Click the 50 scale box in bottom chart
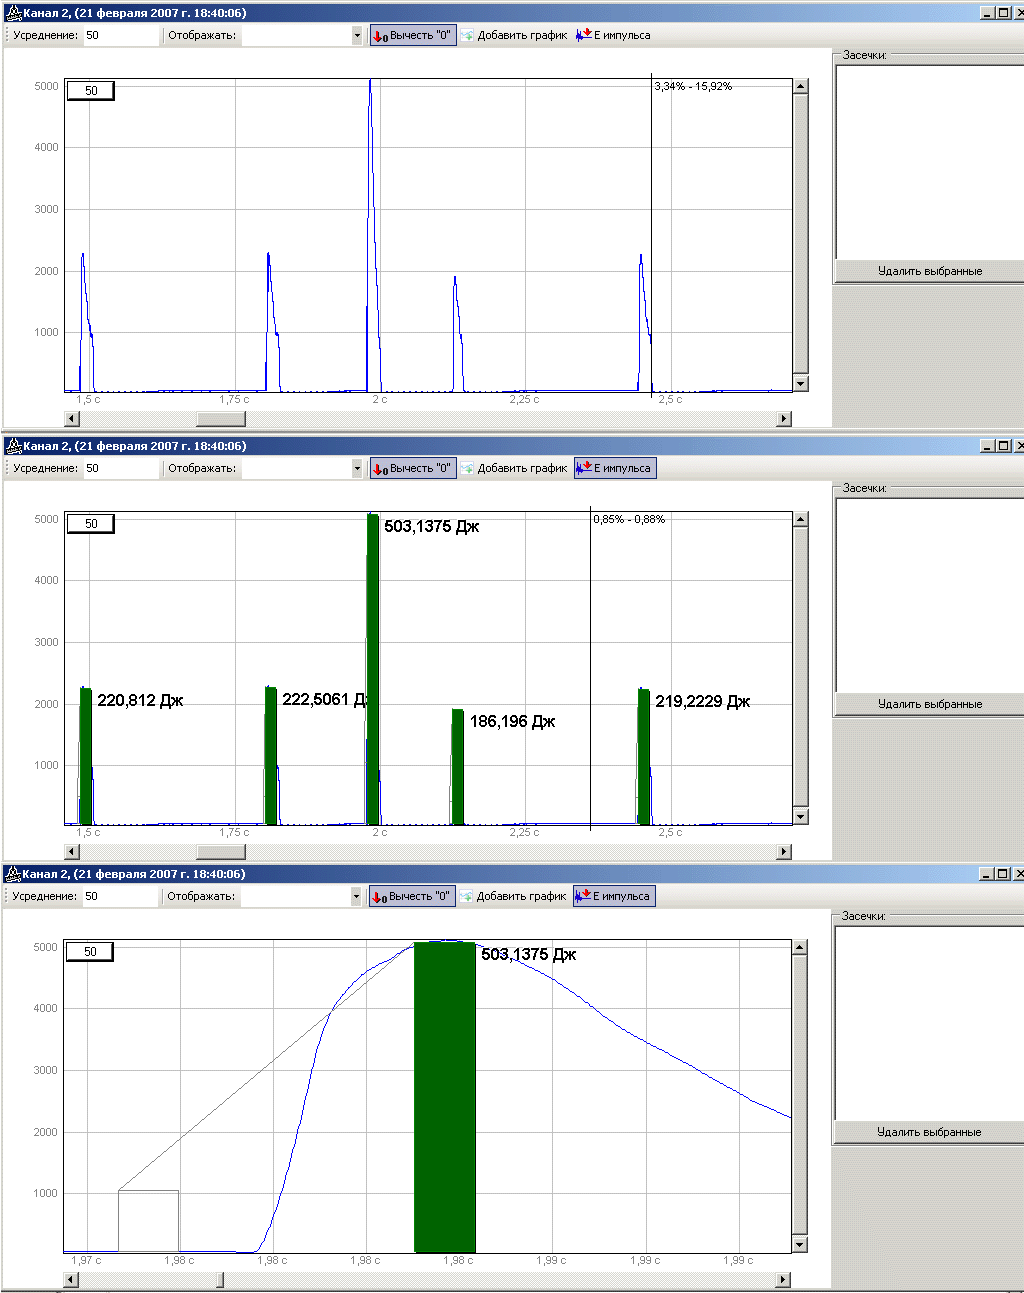The height and width of the screenshot is (1293, 1024). coord(90,951)
